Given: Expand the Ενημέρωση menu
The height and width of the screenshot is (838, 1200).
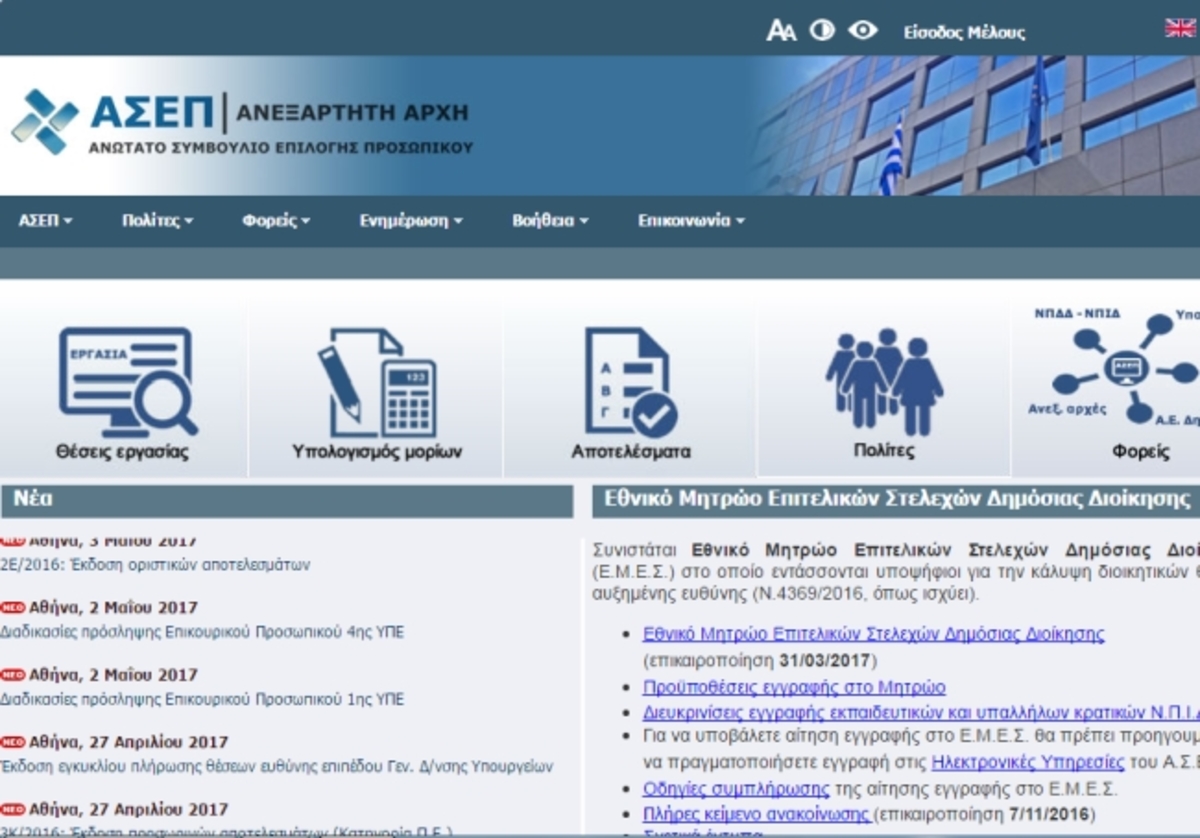Looking at the screenshot, I should coord(411,221).
